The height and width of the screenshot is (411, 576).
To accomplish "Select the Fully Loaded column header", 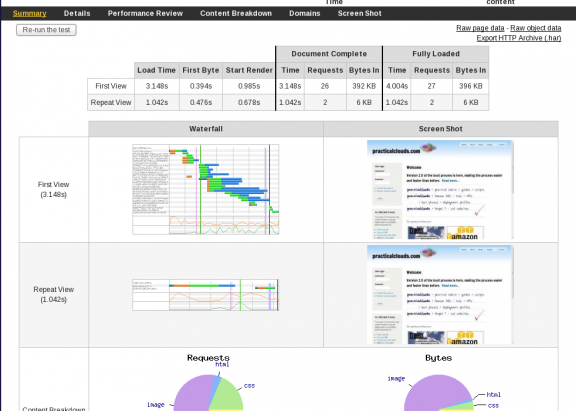I will point(436,54).
